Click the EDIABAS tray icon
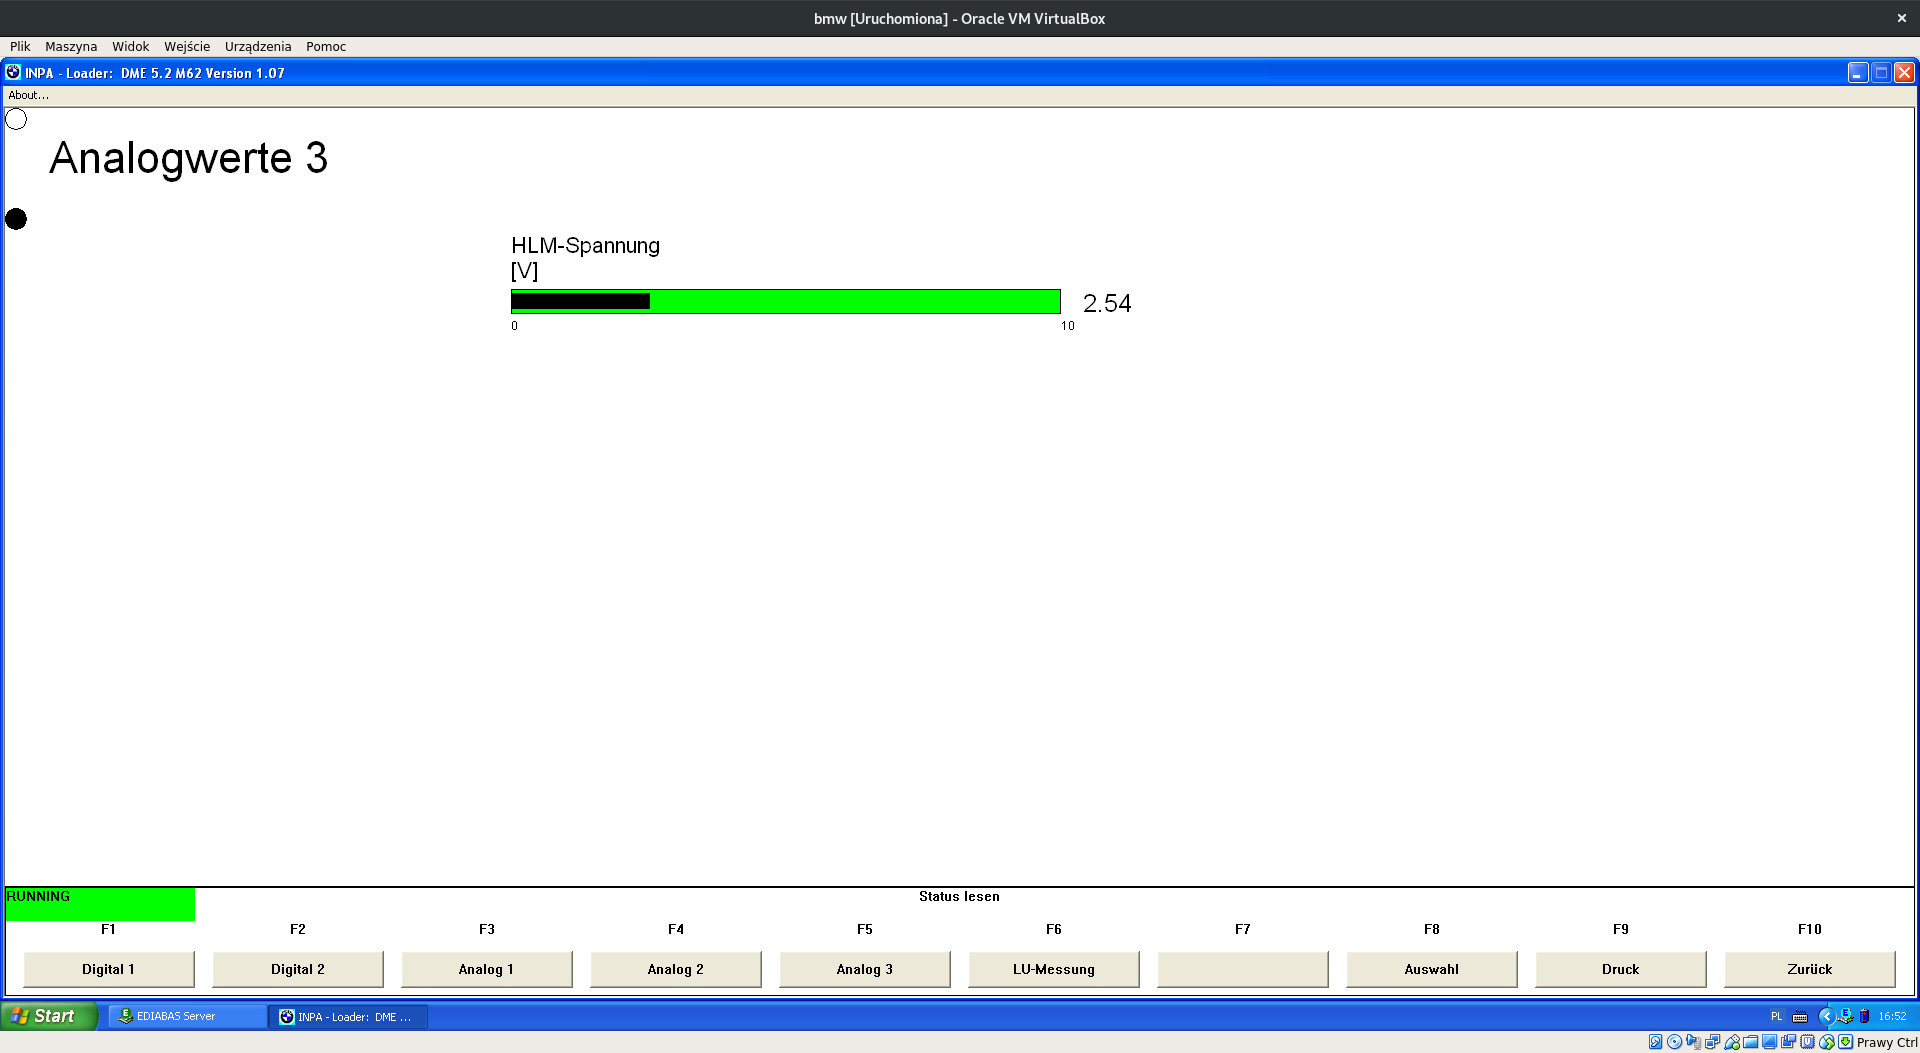This screenshot has width=1920, height=1053. click(x=1846, y=1016)
